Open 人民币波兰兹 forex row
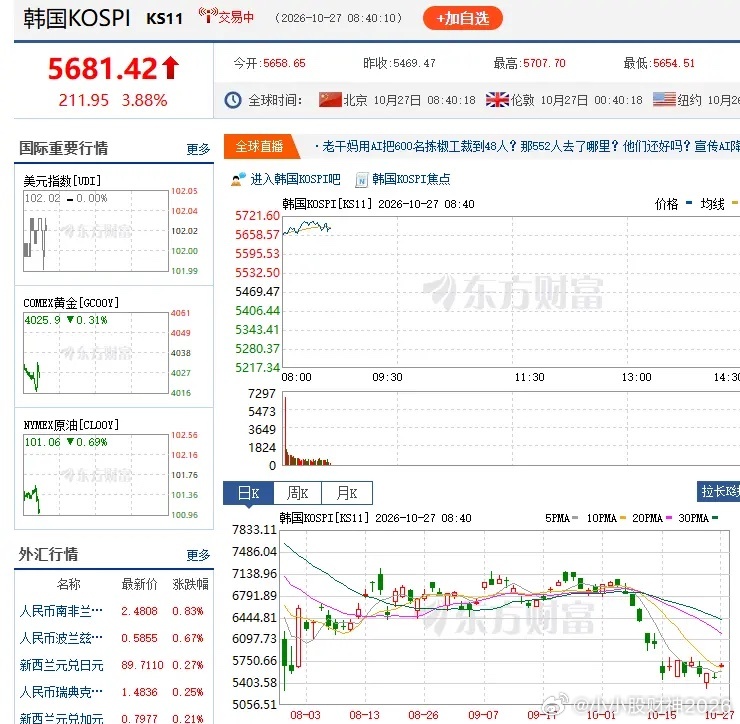The width and height of the screenshot is (740, 724). point(112,638)
